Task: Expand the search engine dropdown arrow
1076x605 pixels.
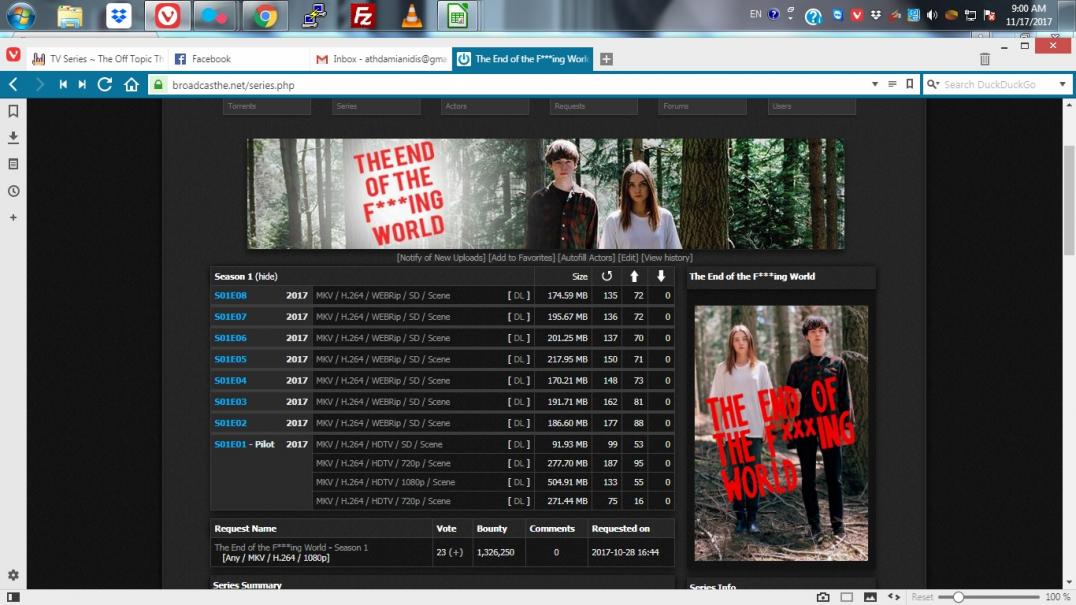Action: 1062,85
